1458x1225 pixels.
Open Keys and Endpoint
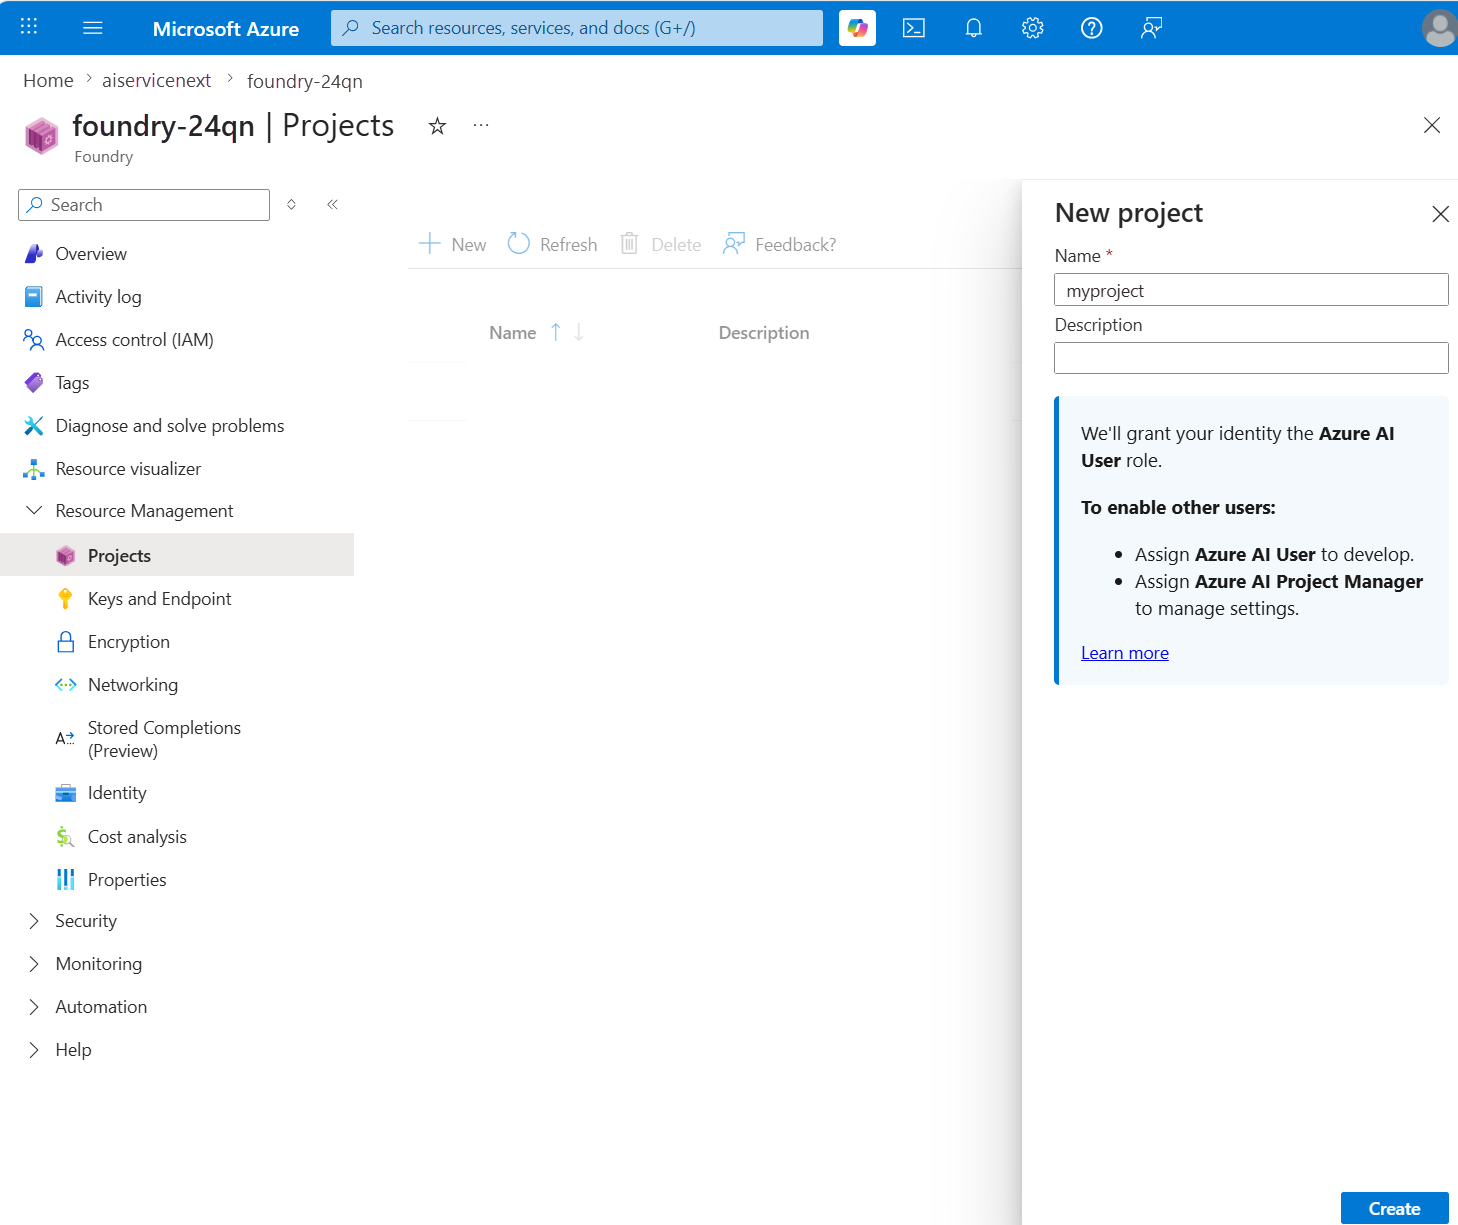click(x=159, y=599)
